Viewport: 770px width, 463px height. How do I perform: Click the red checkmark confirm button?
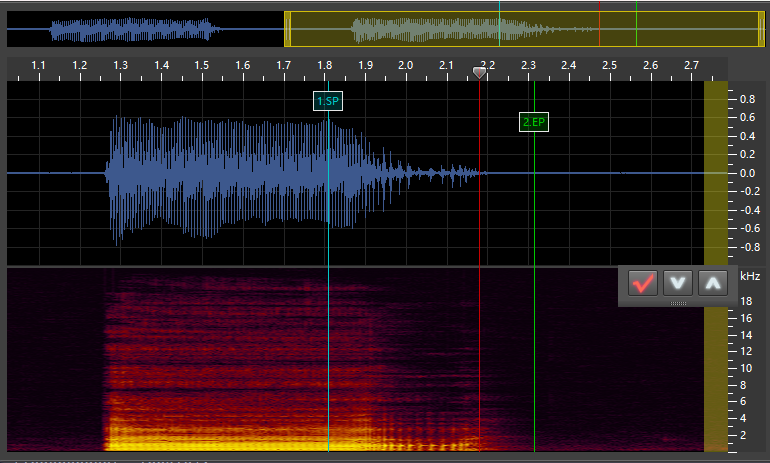[x=643, y=283]
